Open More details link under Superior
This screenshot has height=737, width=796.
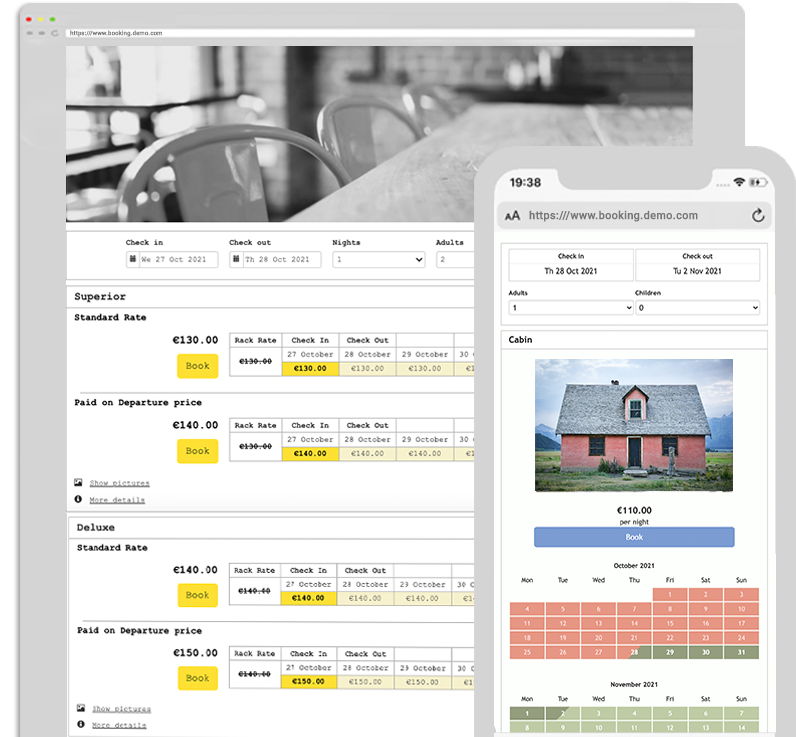point(117,500)
